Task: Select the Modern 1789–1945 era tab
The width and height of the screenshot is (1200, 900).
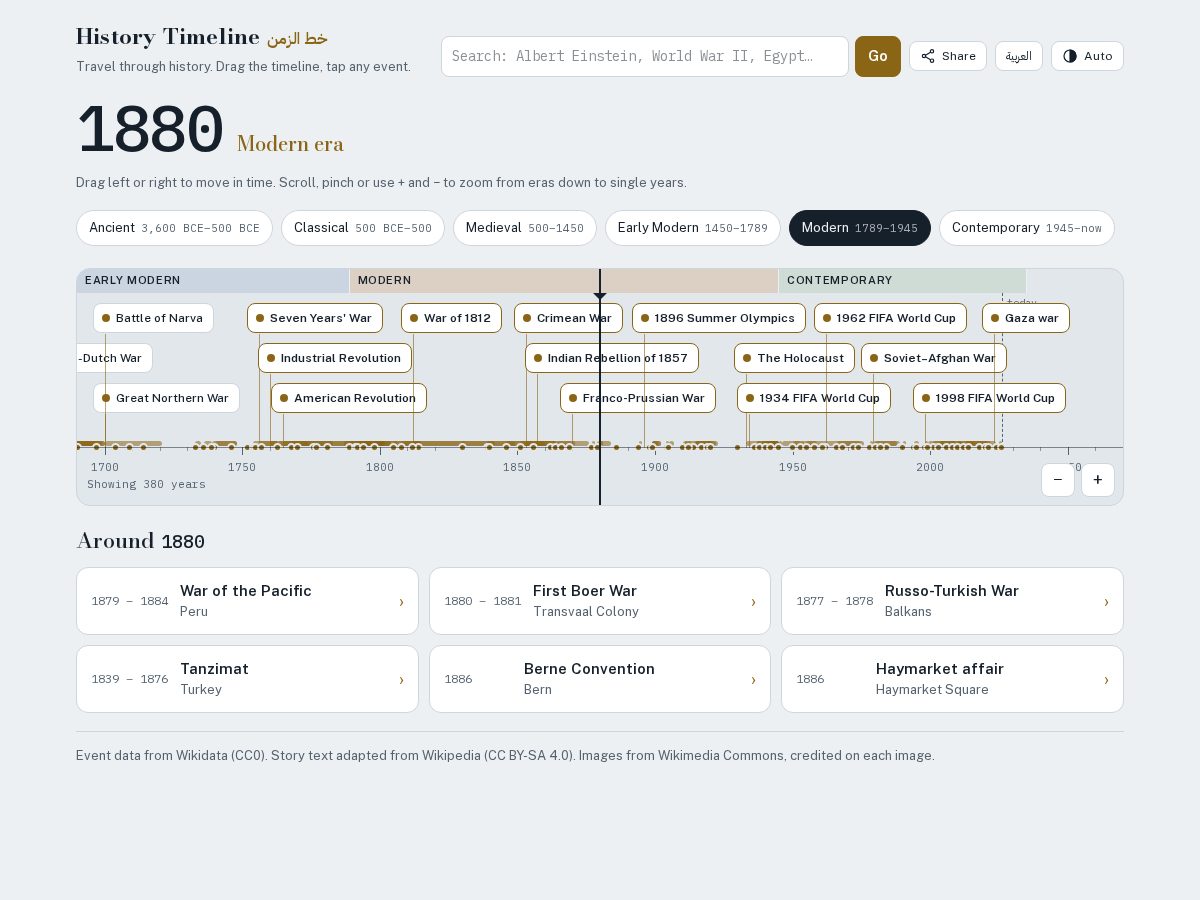Action: pos(860,228)
